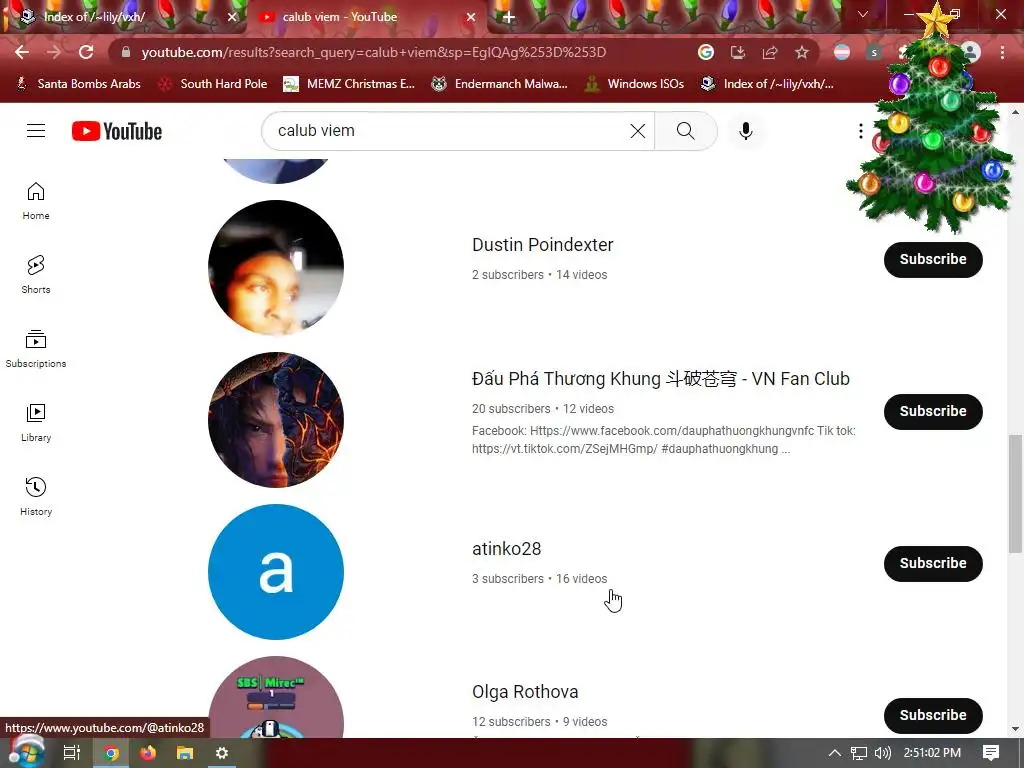Open atinko28 channel name link
Screen dimensions: 1024x768
pyautogui.click(x=507, y=549)
